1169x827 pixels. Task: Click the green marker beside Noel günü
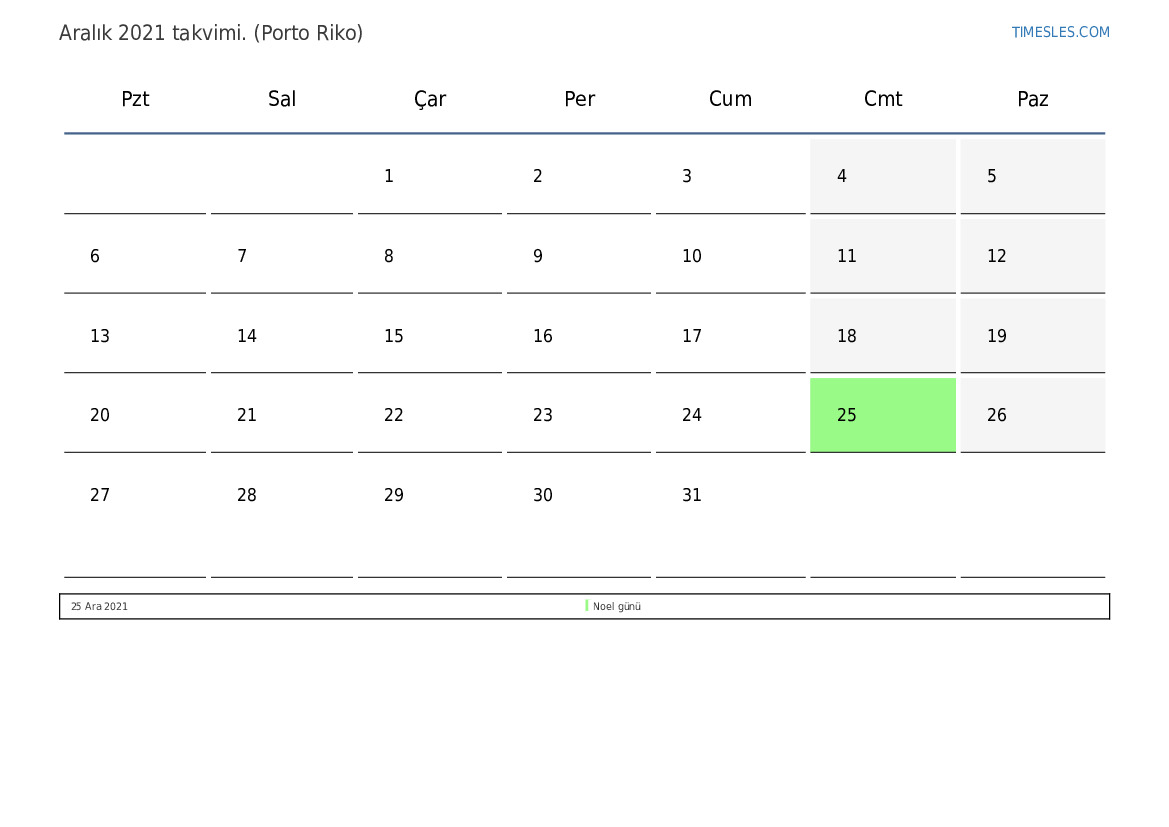click(587, 606)
